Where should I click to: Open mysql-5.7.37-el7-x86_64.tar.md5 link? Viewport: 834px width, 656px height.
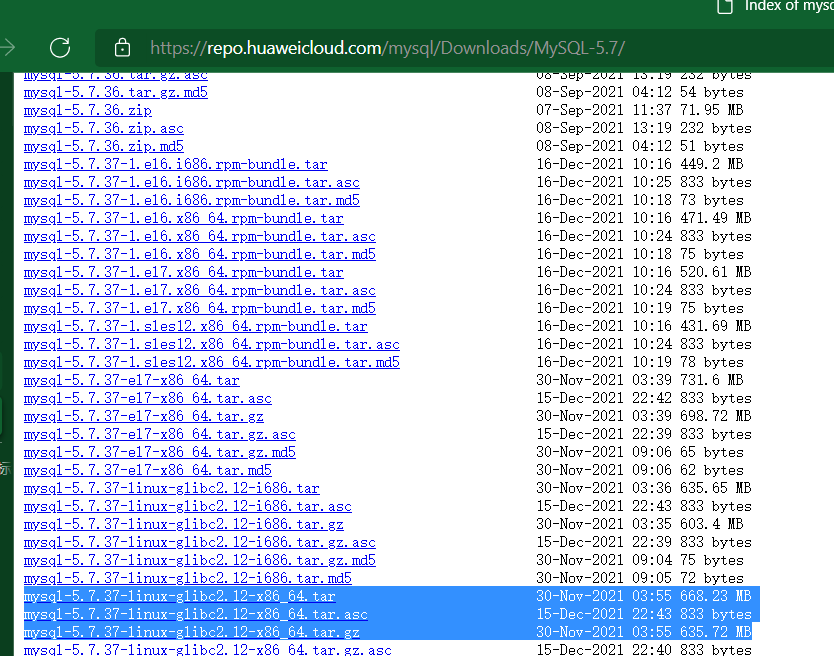tap(147, 470)
